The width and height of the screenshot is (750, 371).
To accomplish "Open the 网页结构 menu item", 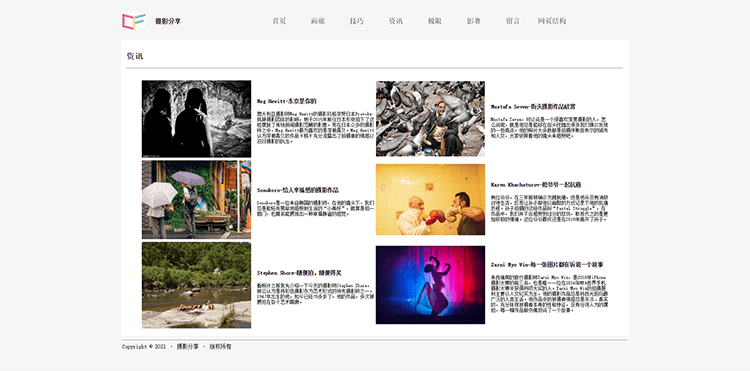I will pos(552,21).
